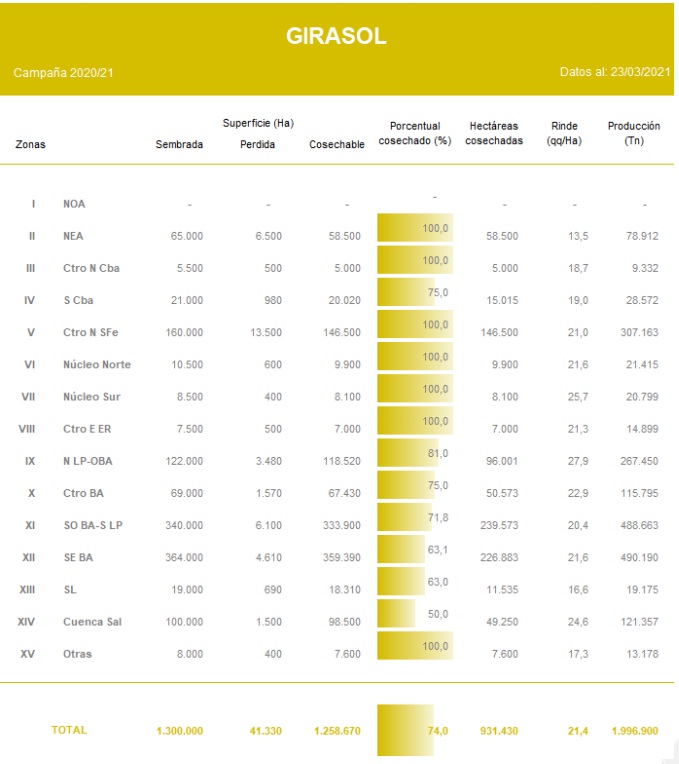This screenshot has width=679, height=764.
Task: Click the S Cba perdida value 980
Action: (269, 301)
